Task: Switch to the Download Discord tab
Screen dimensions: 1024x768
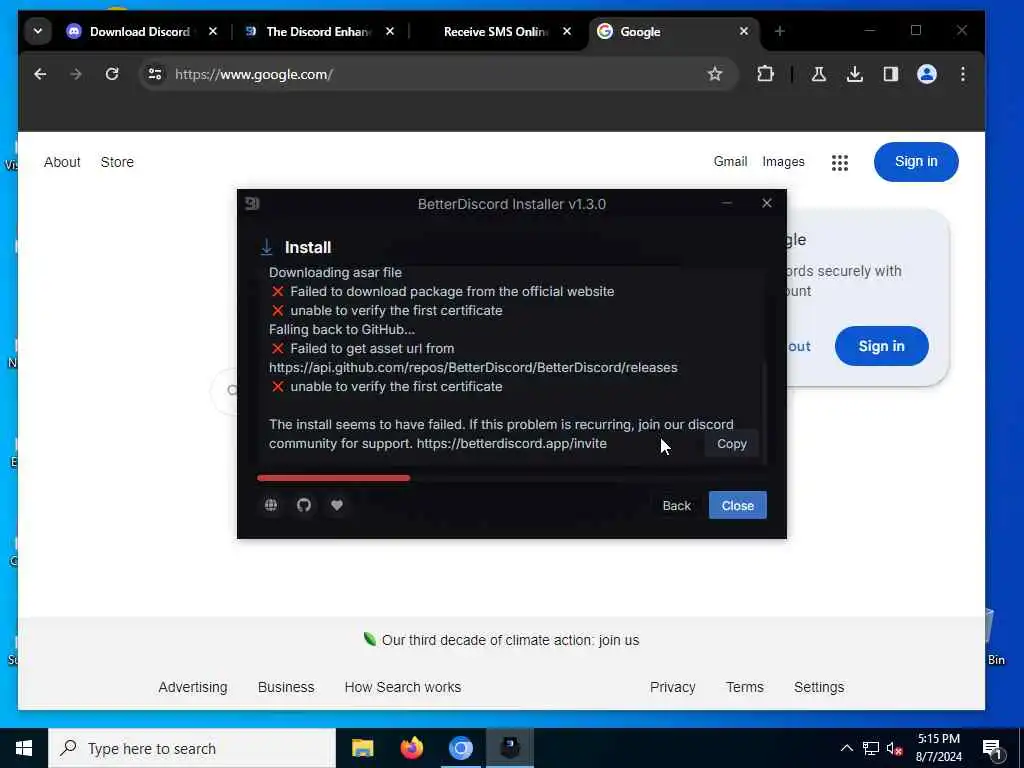Action: (140, 31)
